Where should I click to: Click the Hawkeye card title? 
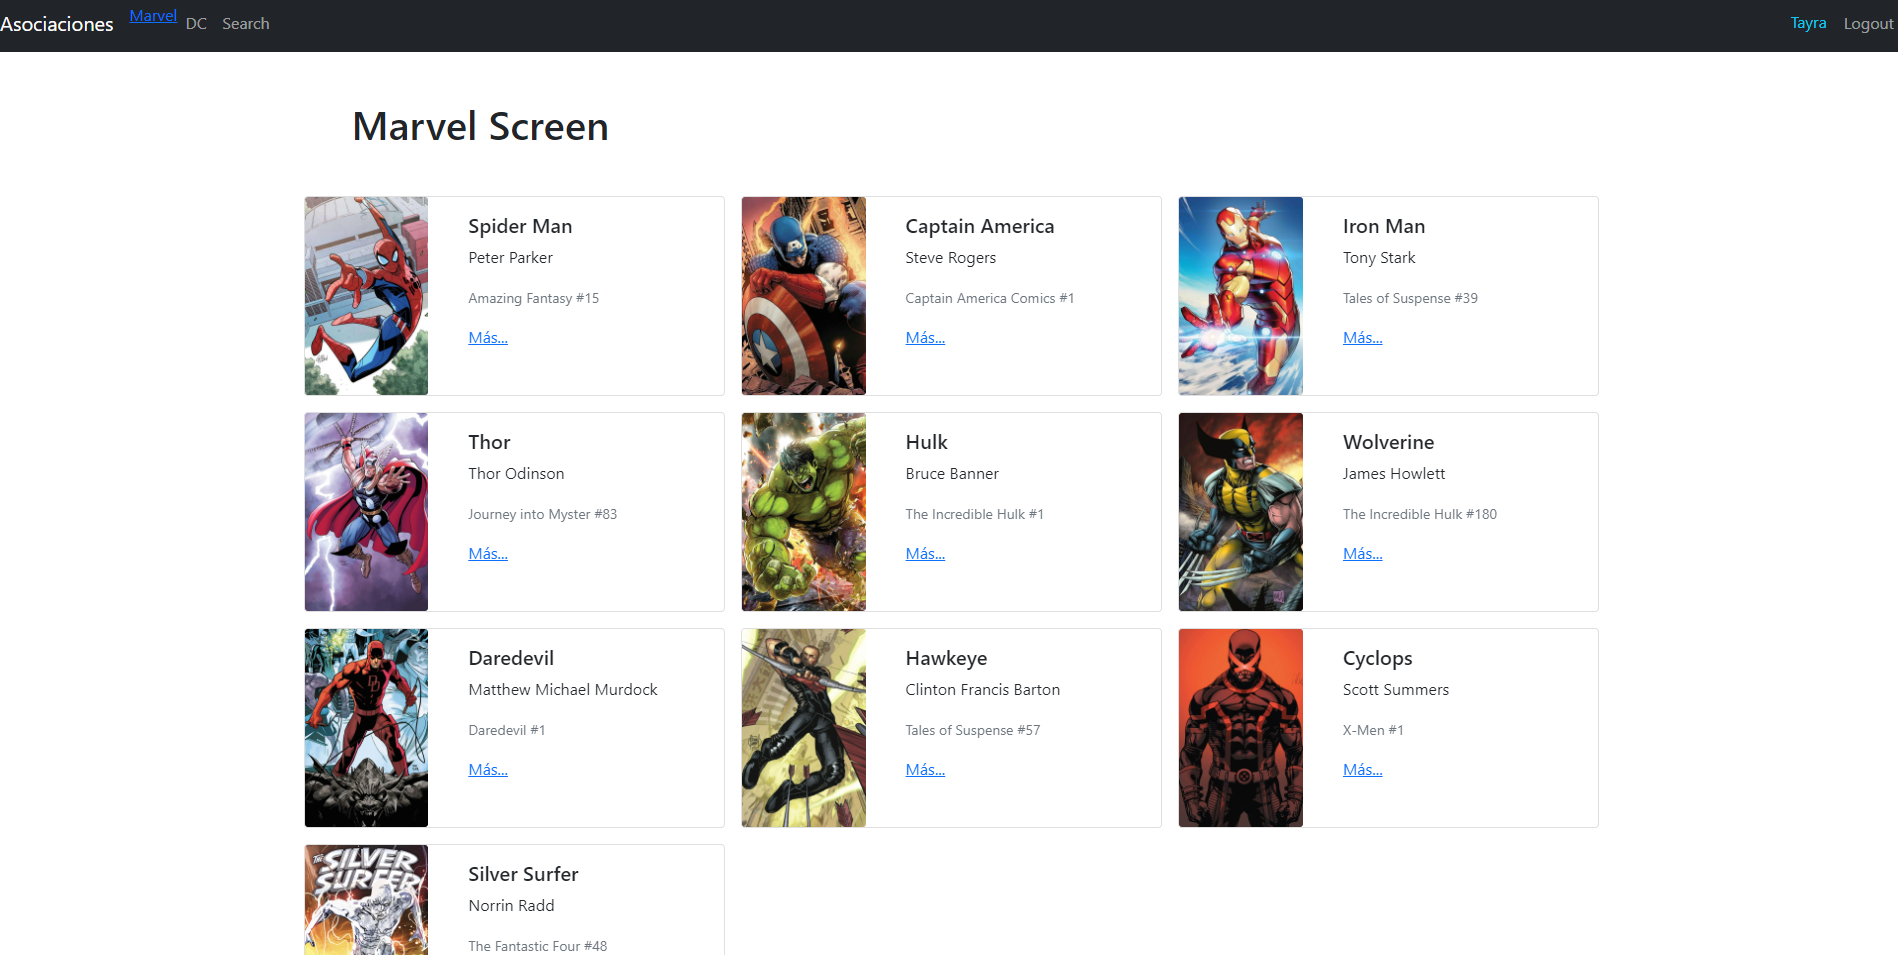pyautogui.click(x=946, y=658)
